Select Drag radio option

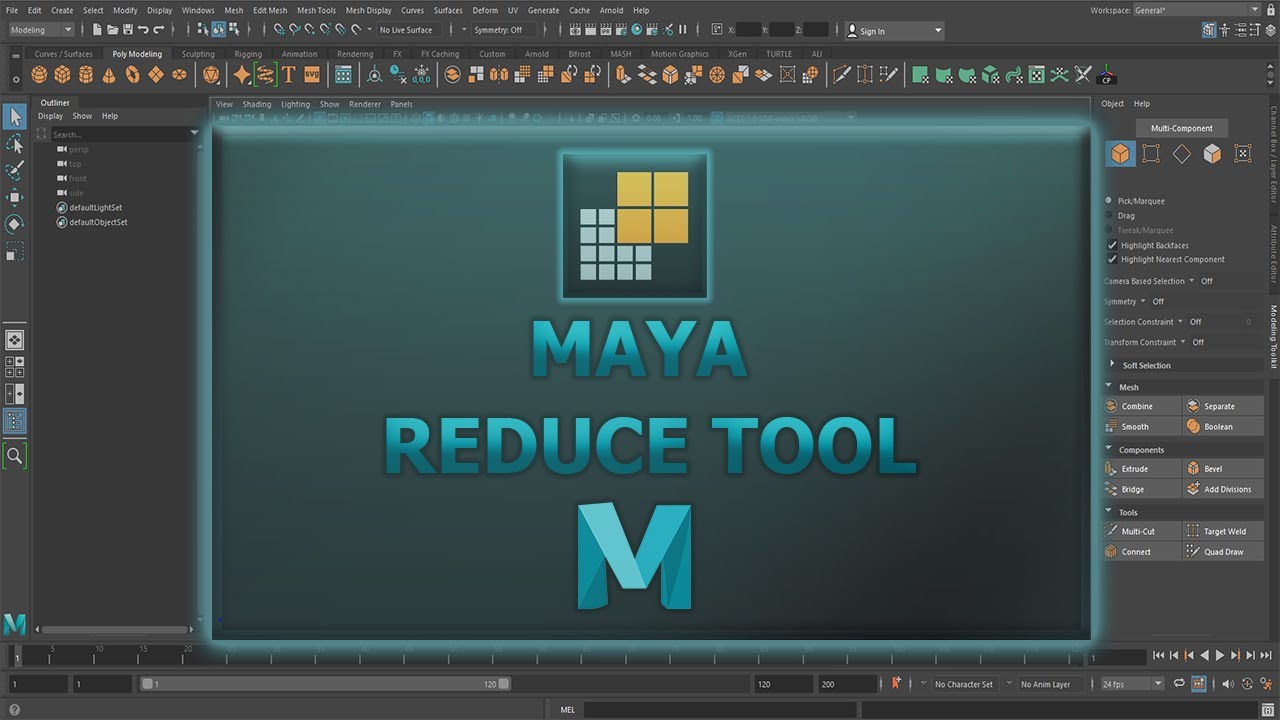point(1109,215)
